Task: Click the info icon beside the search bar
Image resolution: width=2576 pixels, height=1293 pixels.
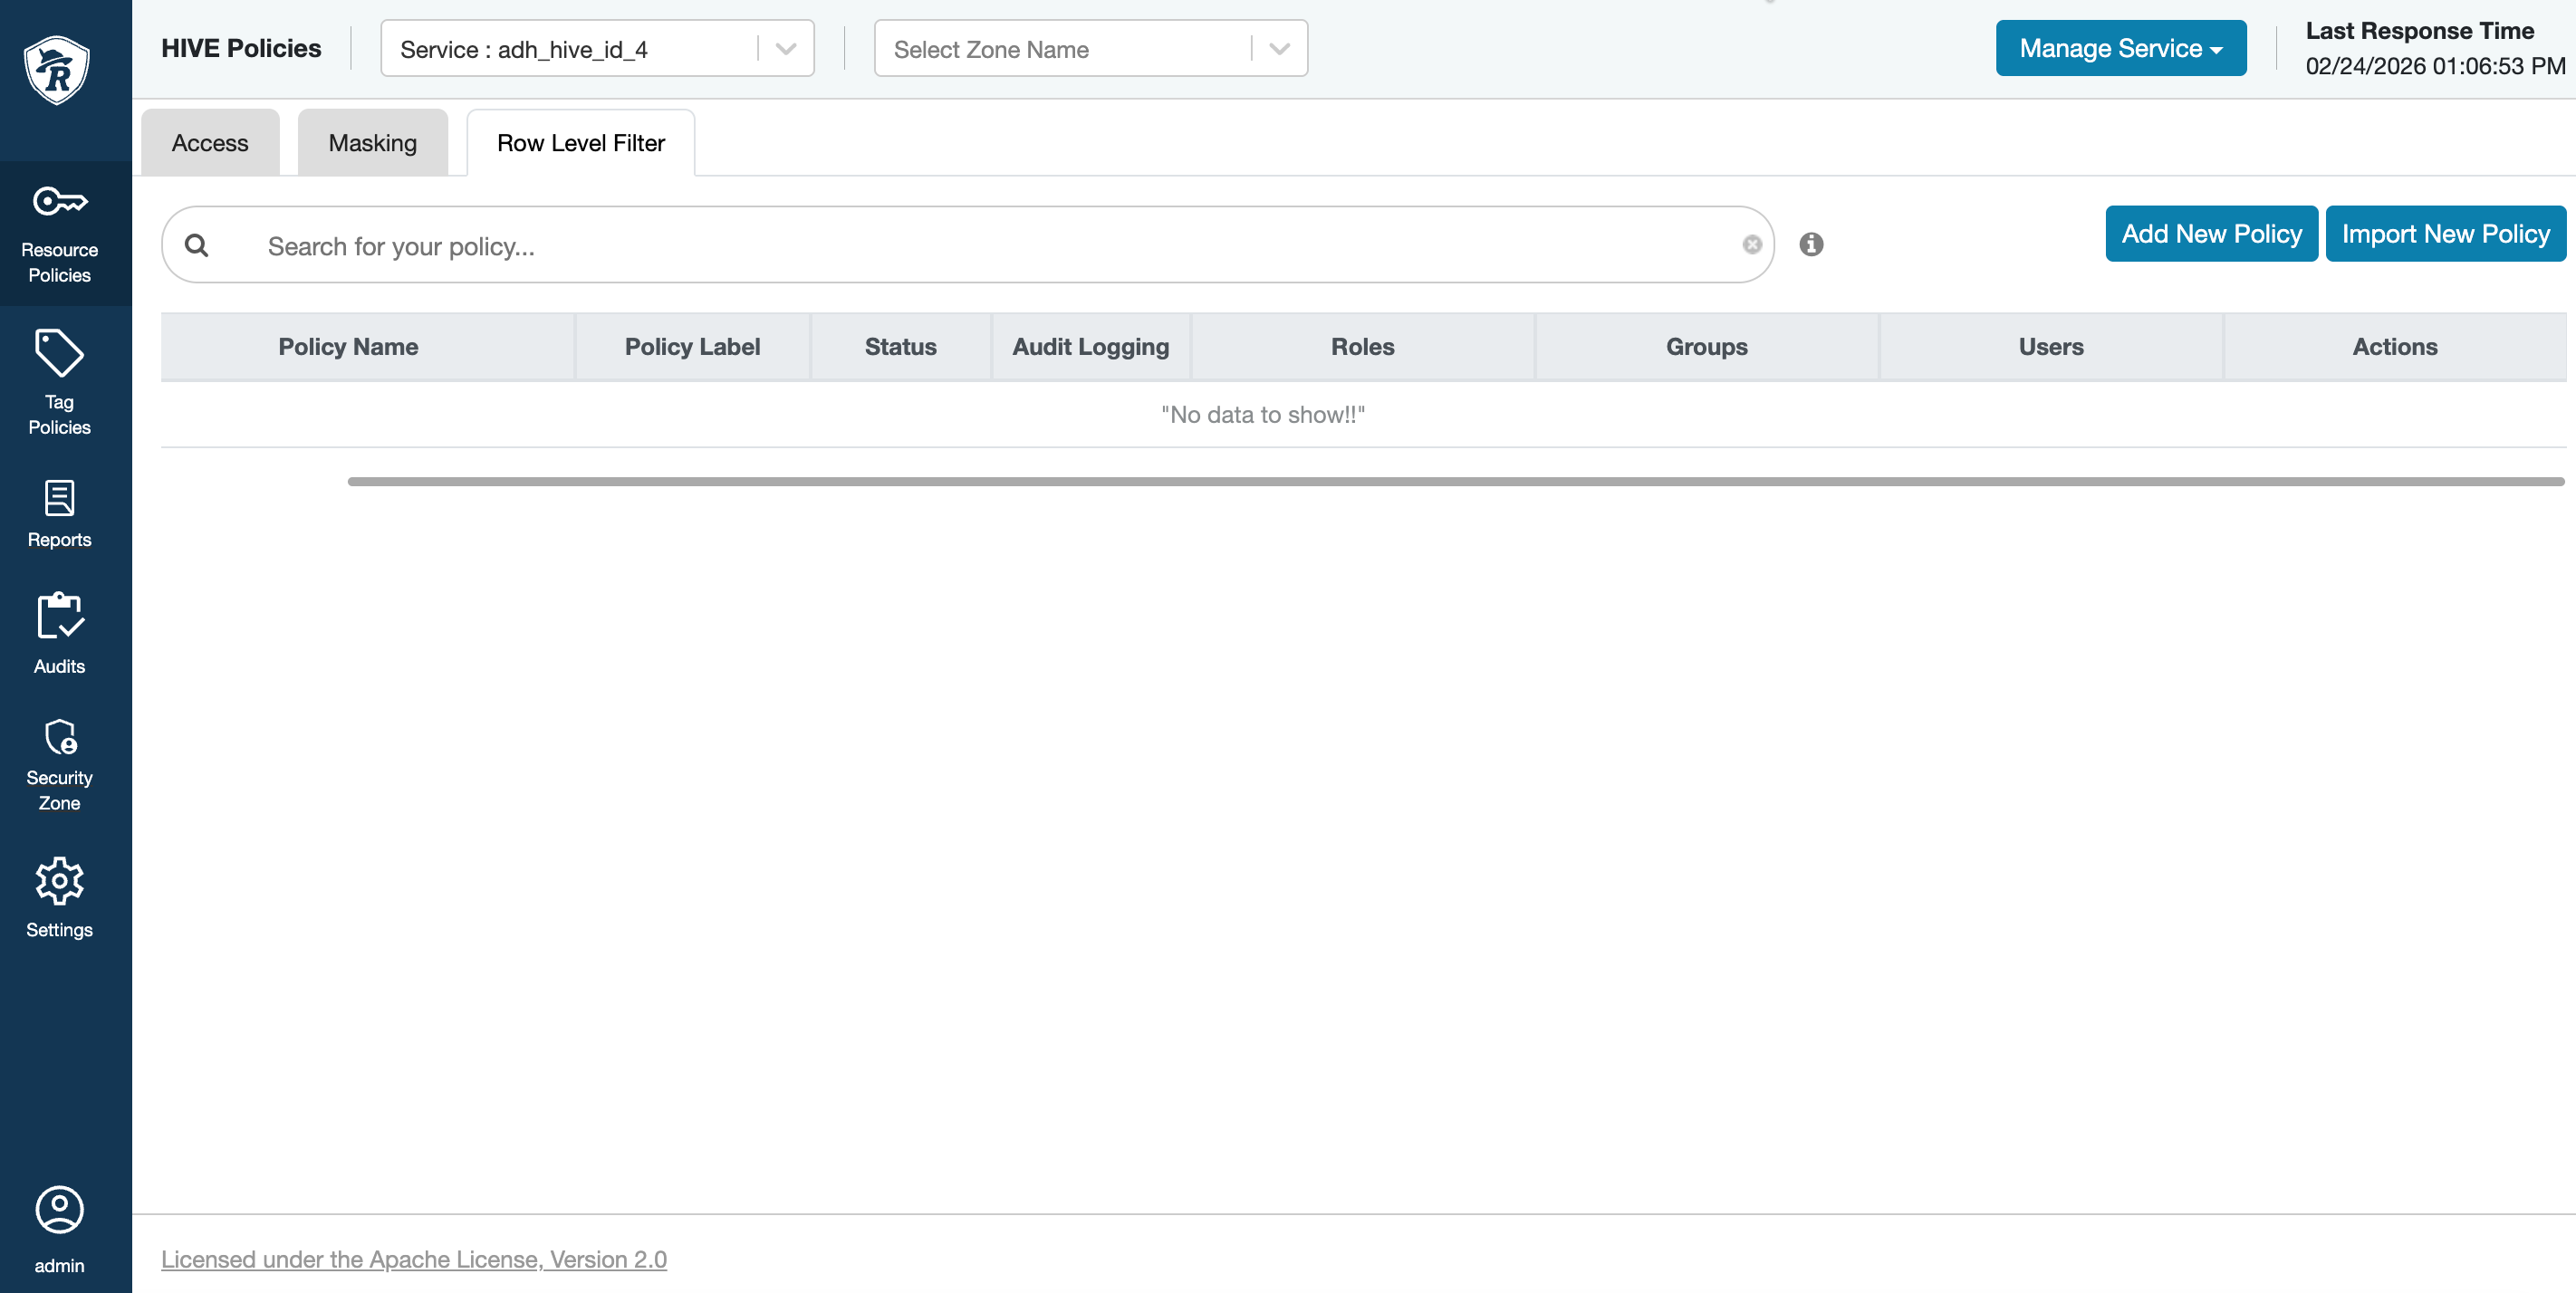Action: pos(1812,244)
